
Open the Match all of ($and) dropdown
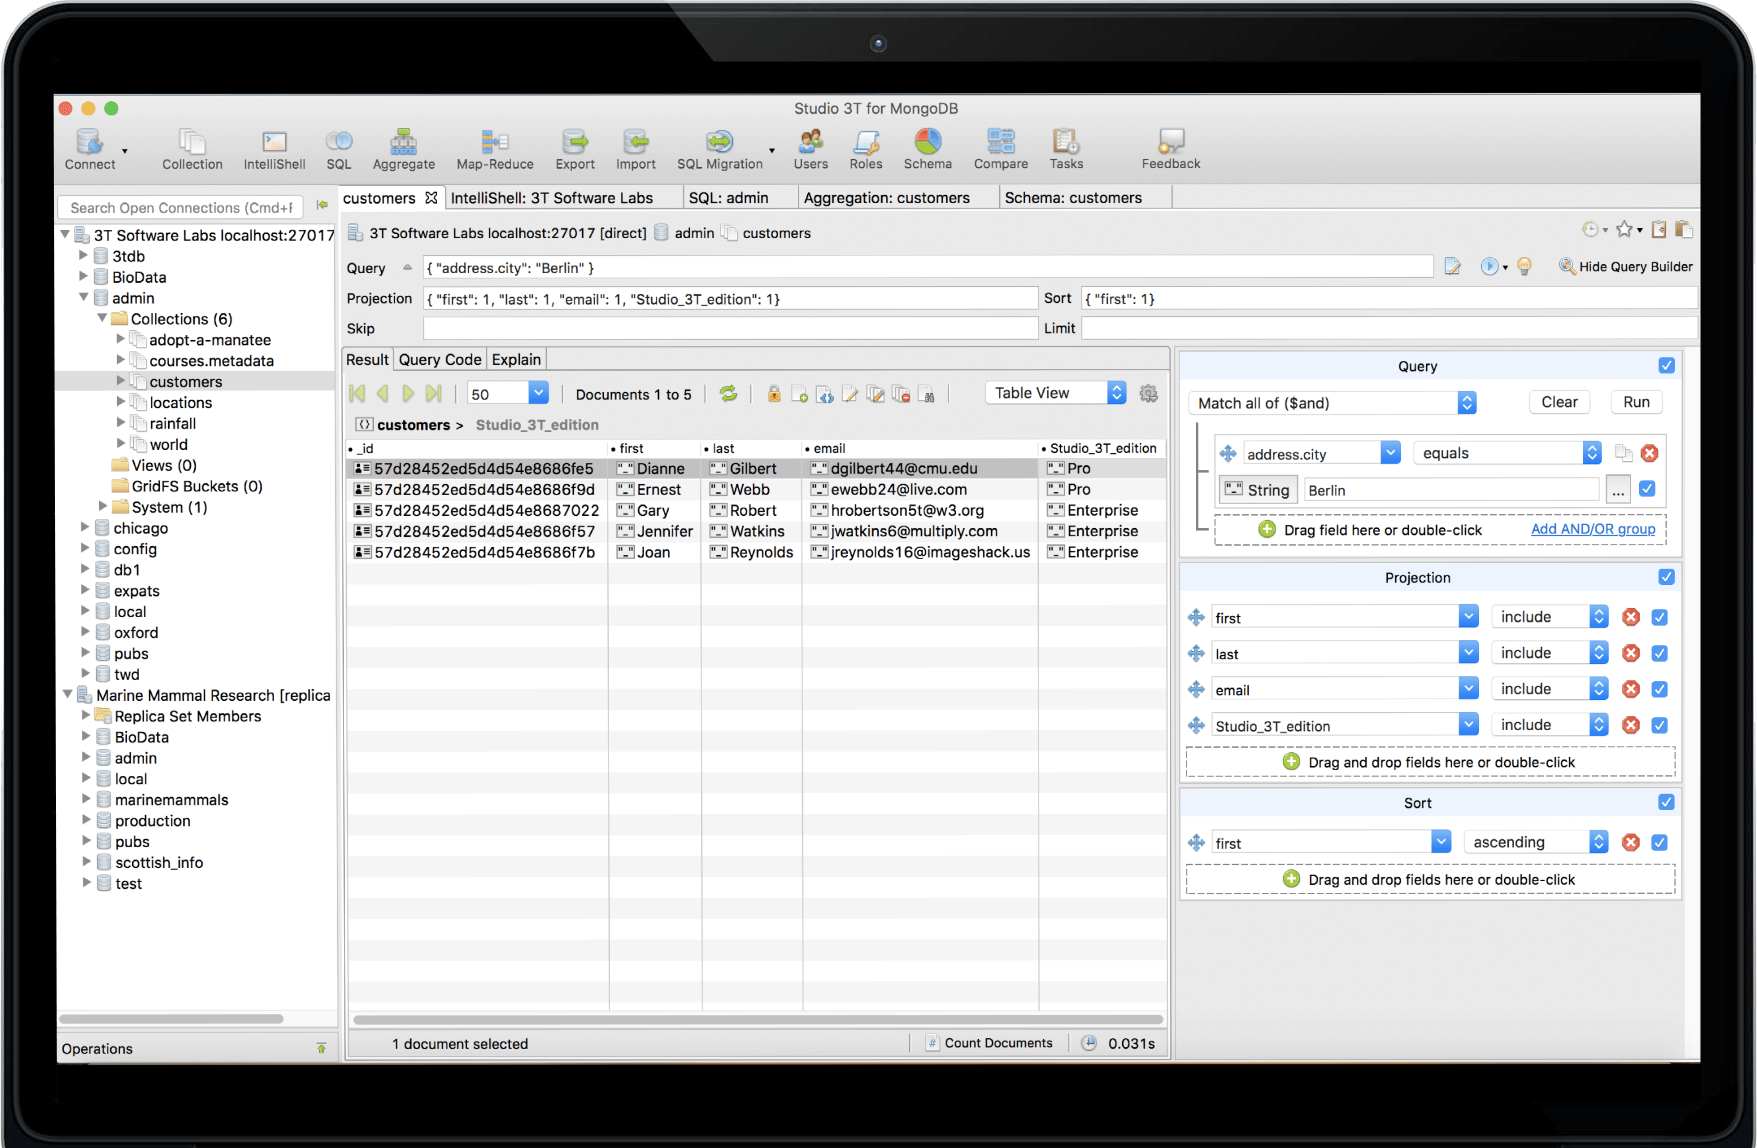click(x=1333, y=403)
